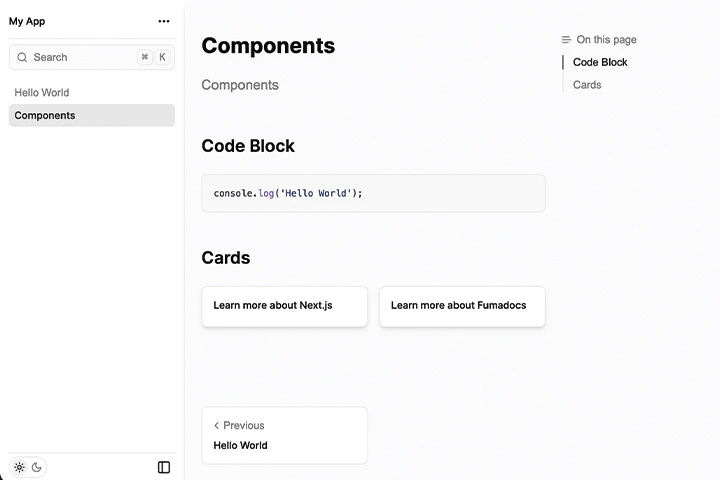Click the magnifier icon in the search box
The width and height of the screenshot is (720, 480).
click(x=22, y=57)
